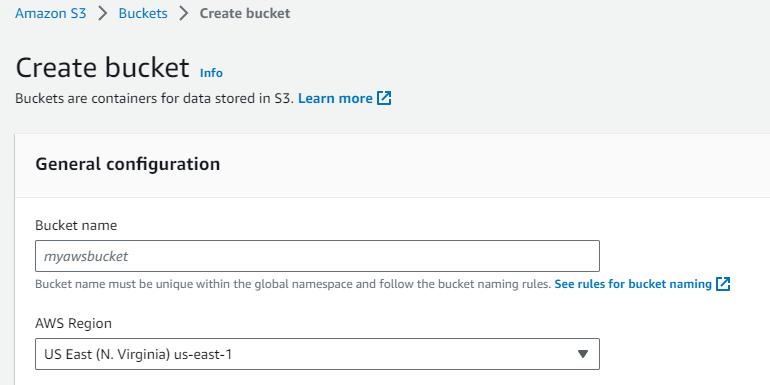Click the AWS Region dropdown arrow
The height and width of the screenshot is (385, 770).
(x=582, y=354)
